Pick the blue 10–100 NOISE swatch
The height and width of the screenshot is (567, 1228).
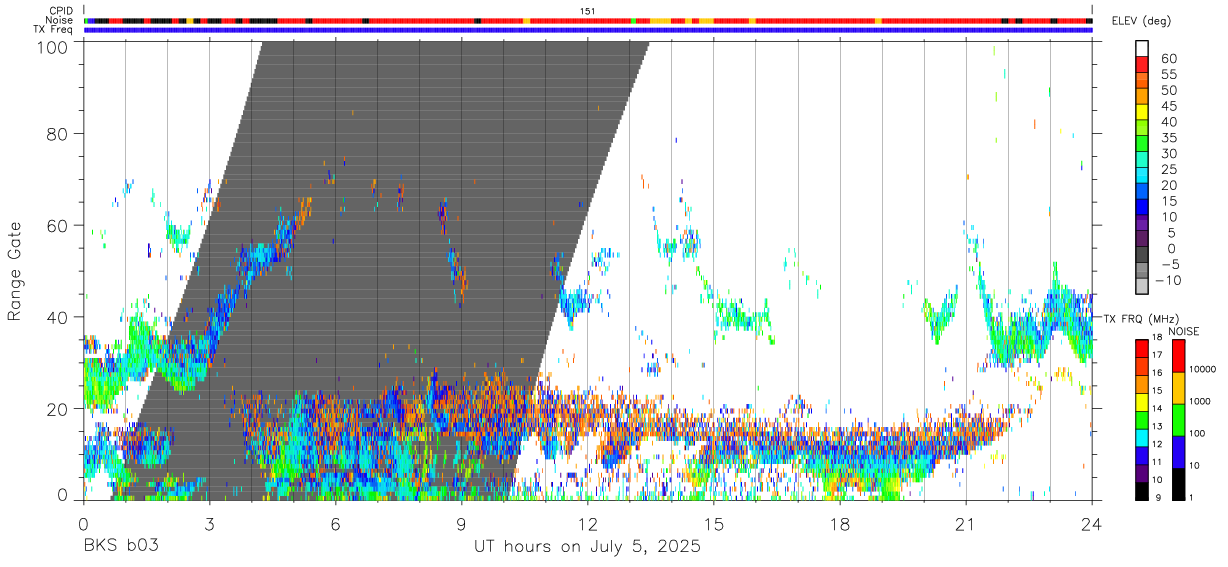(x=1178, y=452)
